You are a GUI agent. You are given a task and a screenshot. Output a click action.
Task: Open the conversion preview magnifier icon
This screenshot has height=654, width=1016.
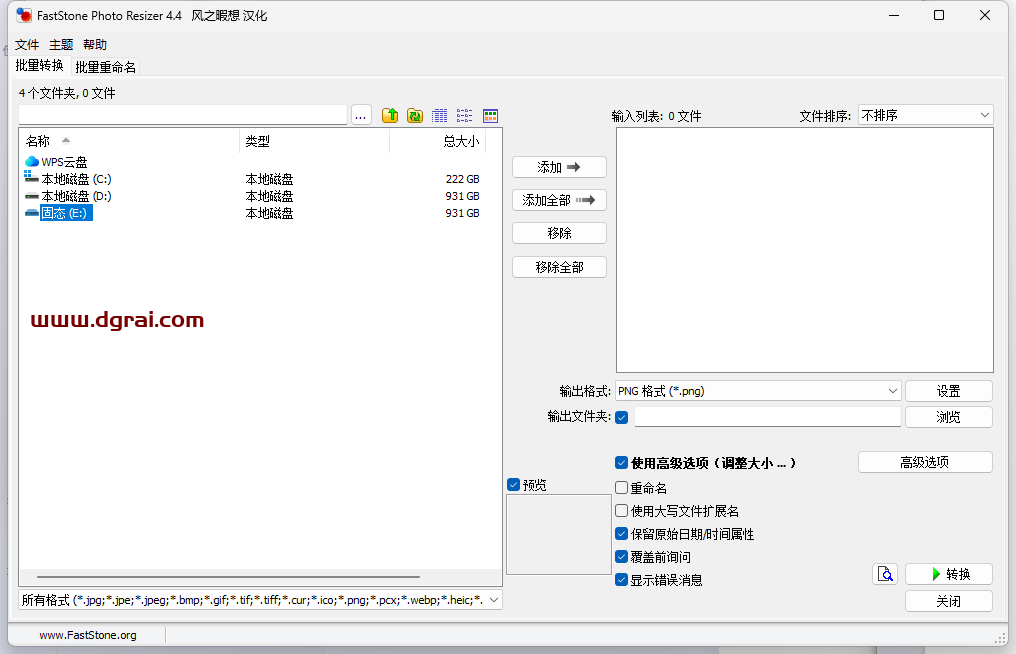pos(885,574)
